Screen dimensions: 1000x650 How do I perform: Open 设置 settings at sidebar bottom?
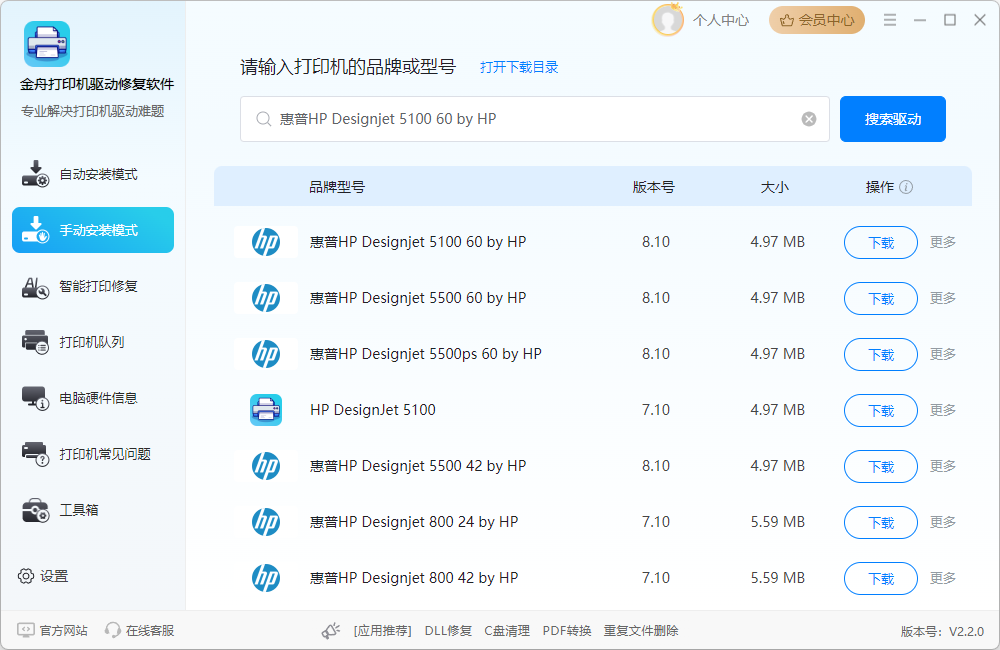tap(43, 576)
